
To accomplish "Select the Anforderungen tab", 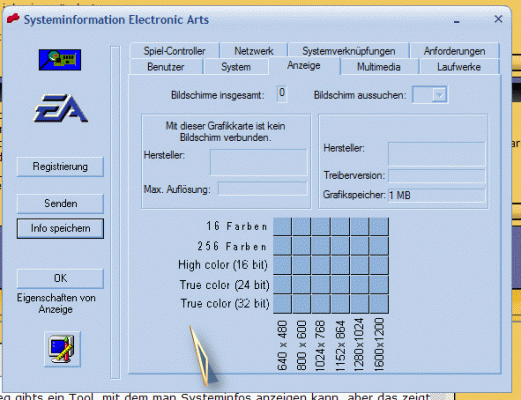I will [x=455, y=51].
